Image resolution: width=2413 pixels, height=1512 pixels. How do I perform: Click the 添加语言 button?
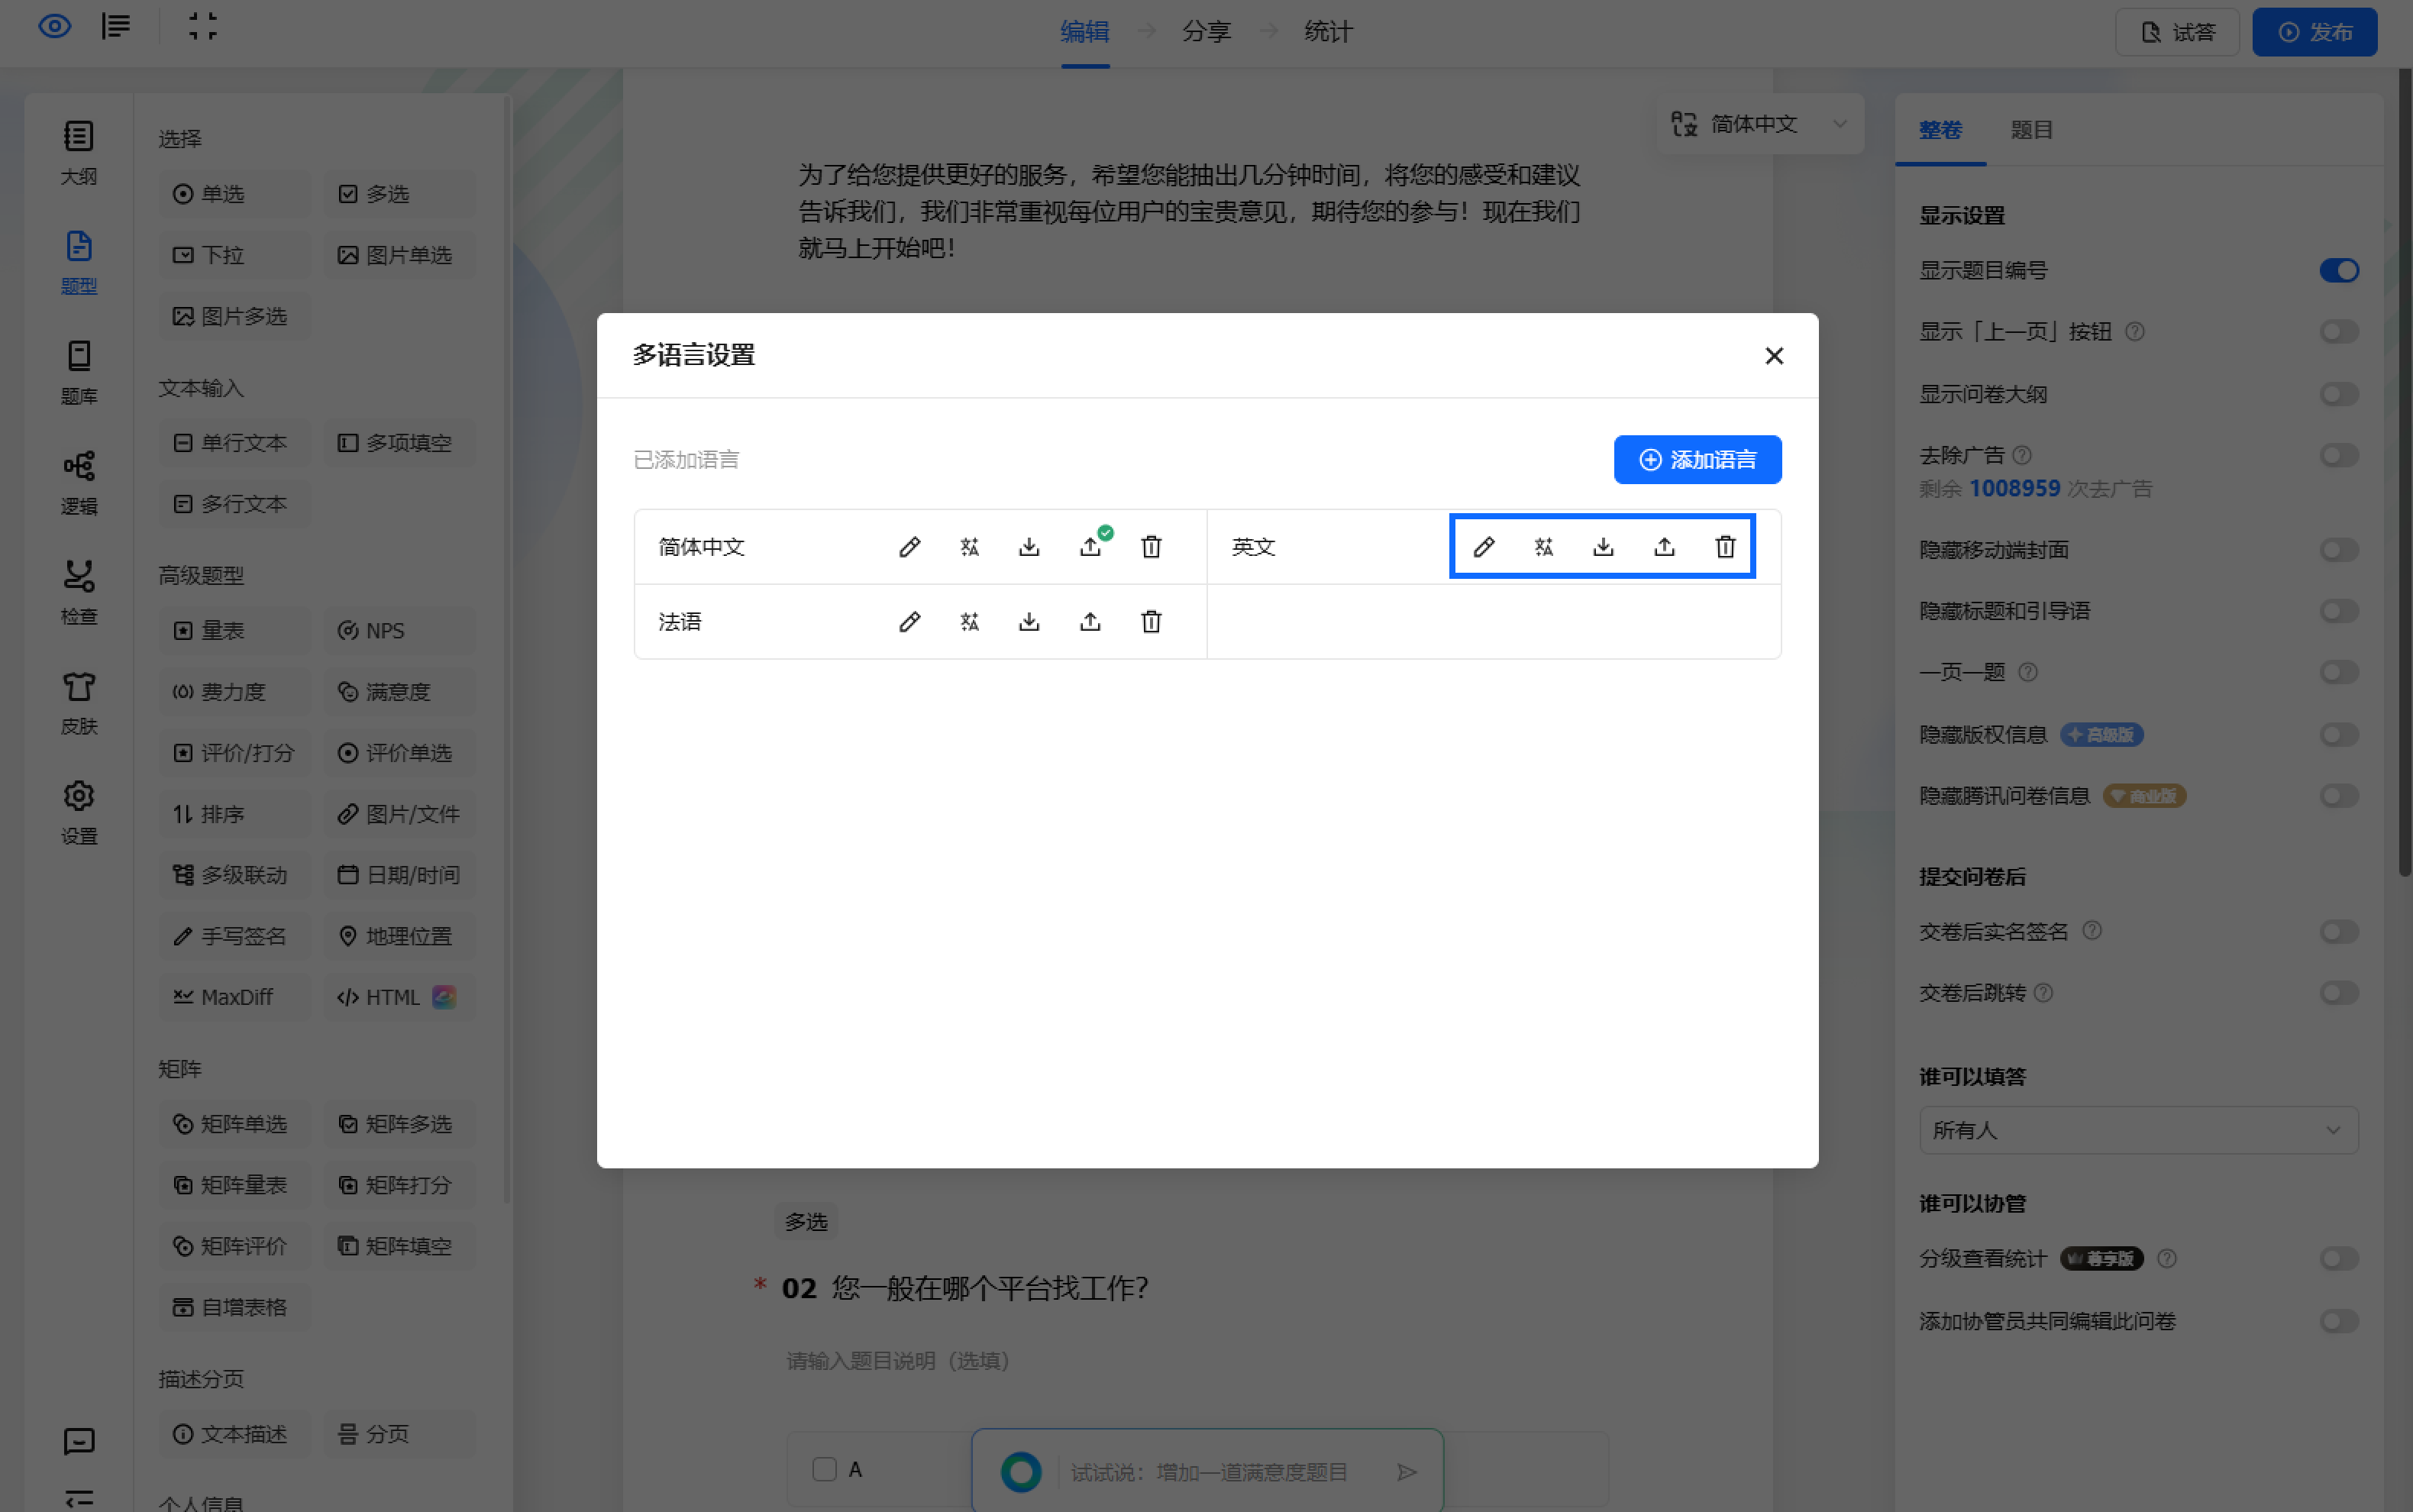click(x=1697, y=460)
